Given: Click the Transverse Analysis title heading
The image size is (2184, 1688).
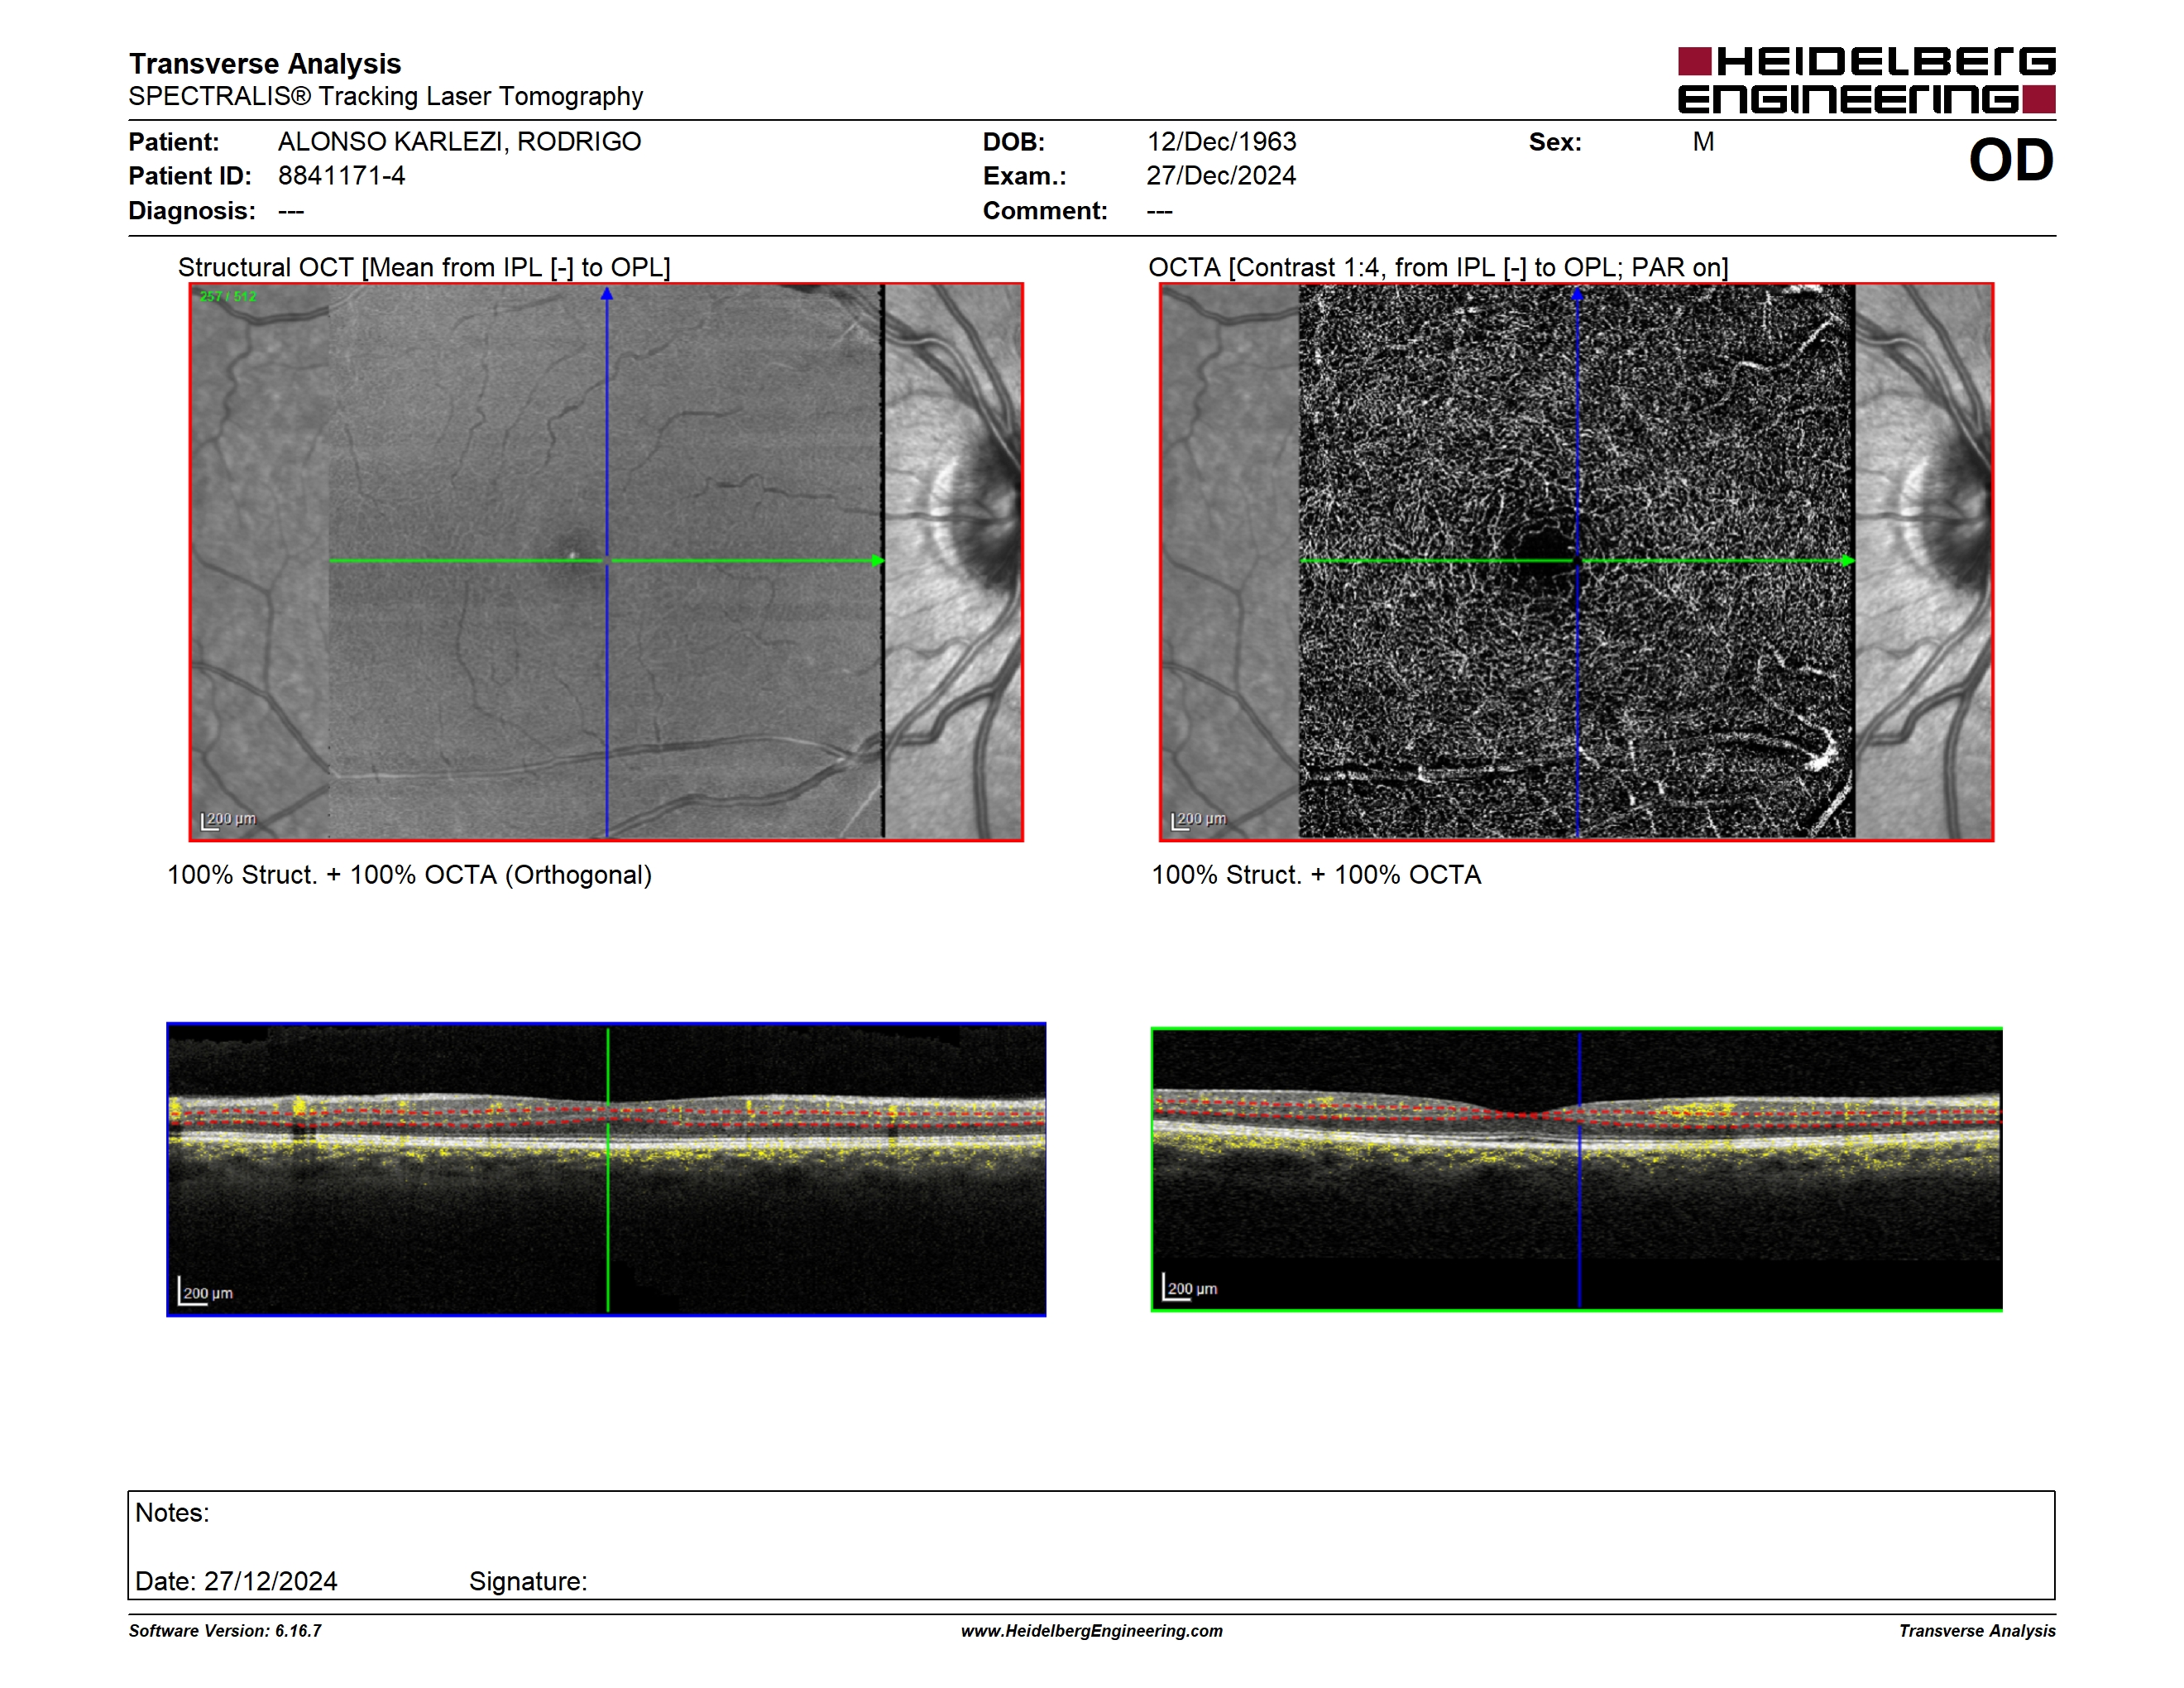Looking at the screenshot, I should (265, 63).
